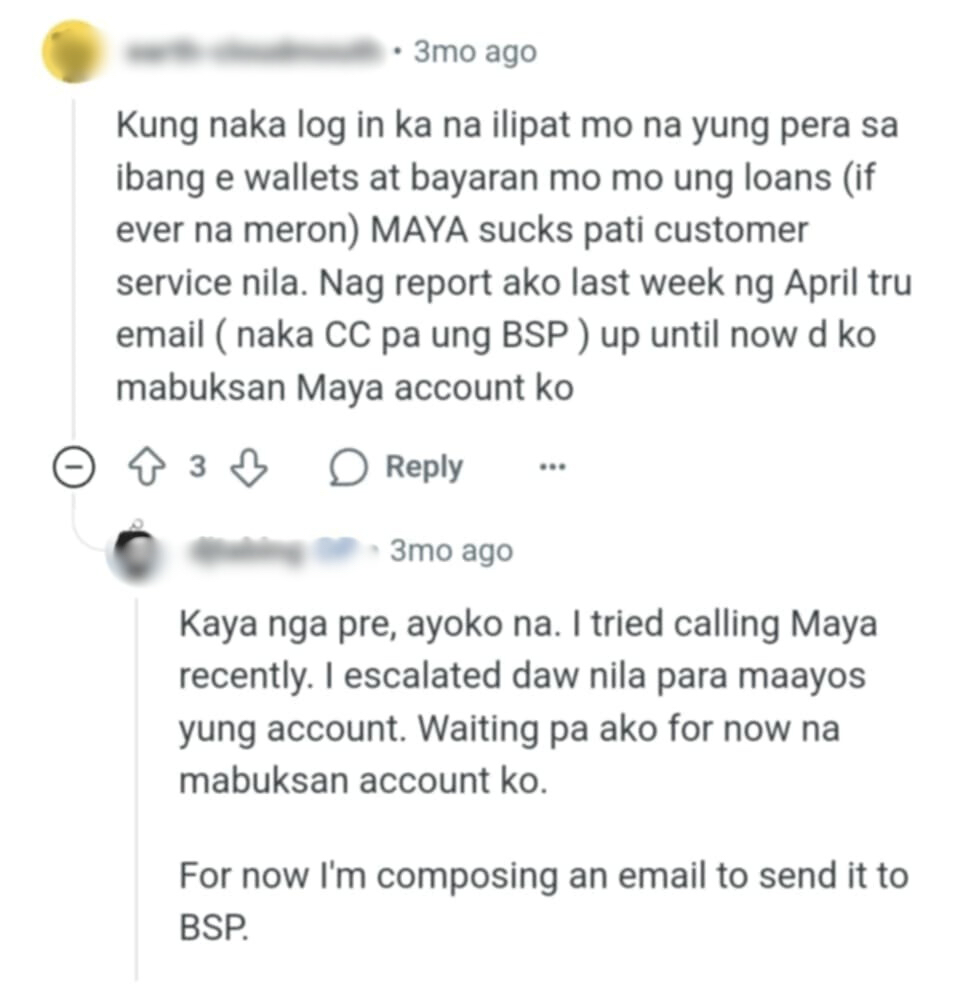The image size is (968, 984).
Task: Collapse the thread with the minus circle
Action: [x=73, y=468]
